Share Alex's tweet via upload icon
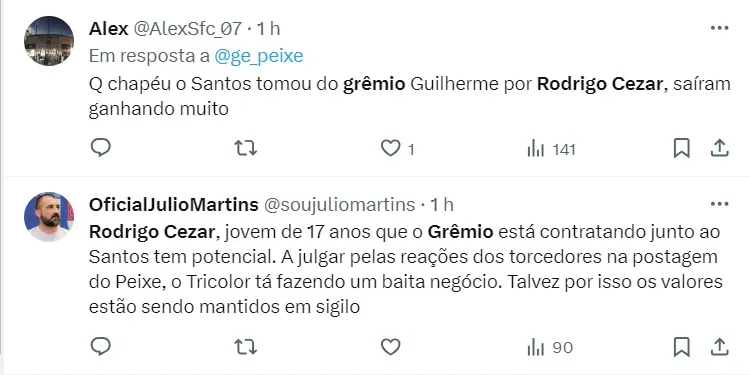The width and height of the screenshot is (750, 375). tap(719, 148)
